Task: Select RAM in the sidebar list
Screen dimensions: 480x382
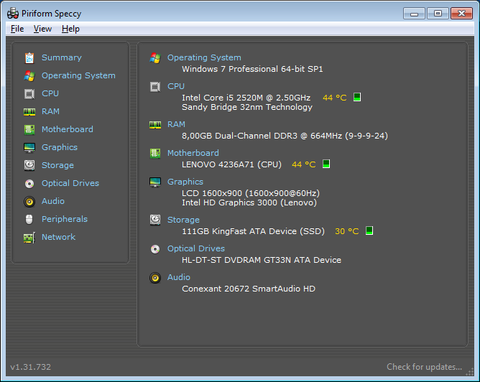Action: point(50,112)
